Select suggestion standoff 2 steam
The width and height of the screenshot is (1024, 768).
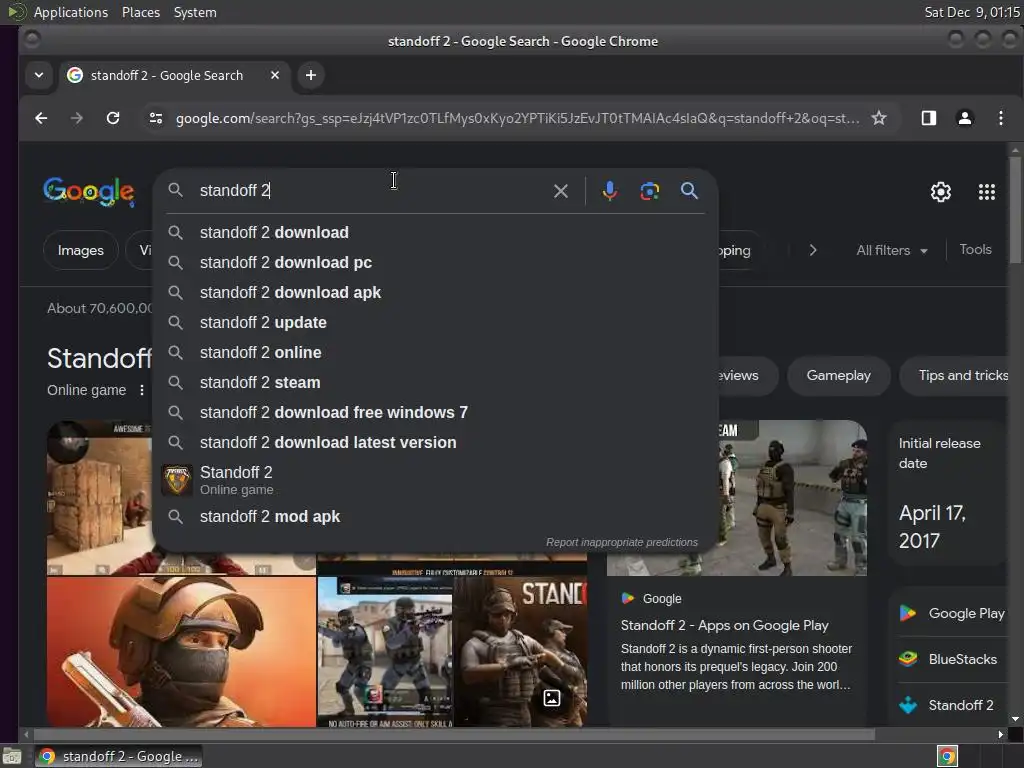point(435,383)
